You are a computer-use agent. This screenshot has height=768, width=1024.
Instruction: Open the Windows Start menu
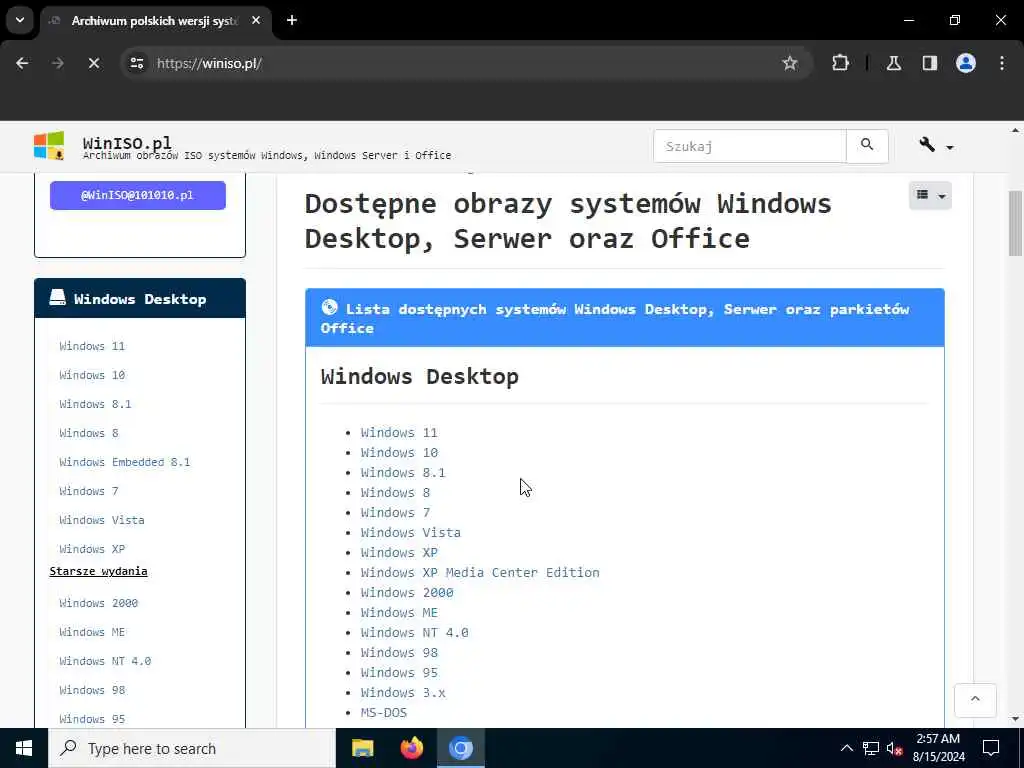click(24, 748)
